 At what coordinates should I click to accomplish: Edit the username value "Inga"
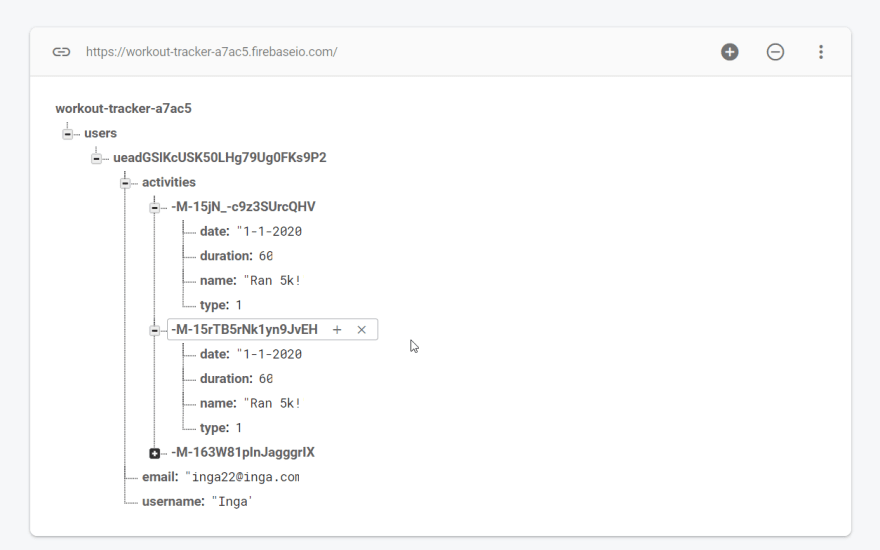tap(232, 502)
